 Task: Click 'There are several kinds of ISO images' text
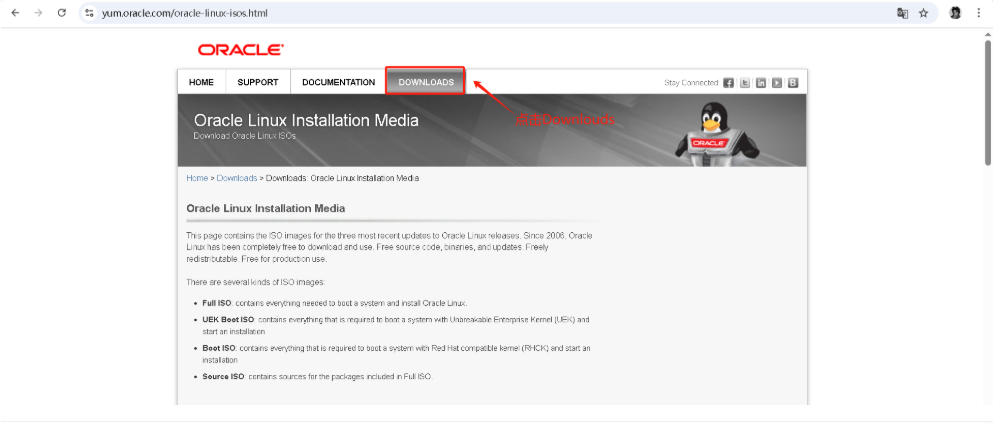tap(256, 282)
